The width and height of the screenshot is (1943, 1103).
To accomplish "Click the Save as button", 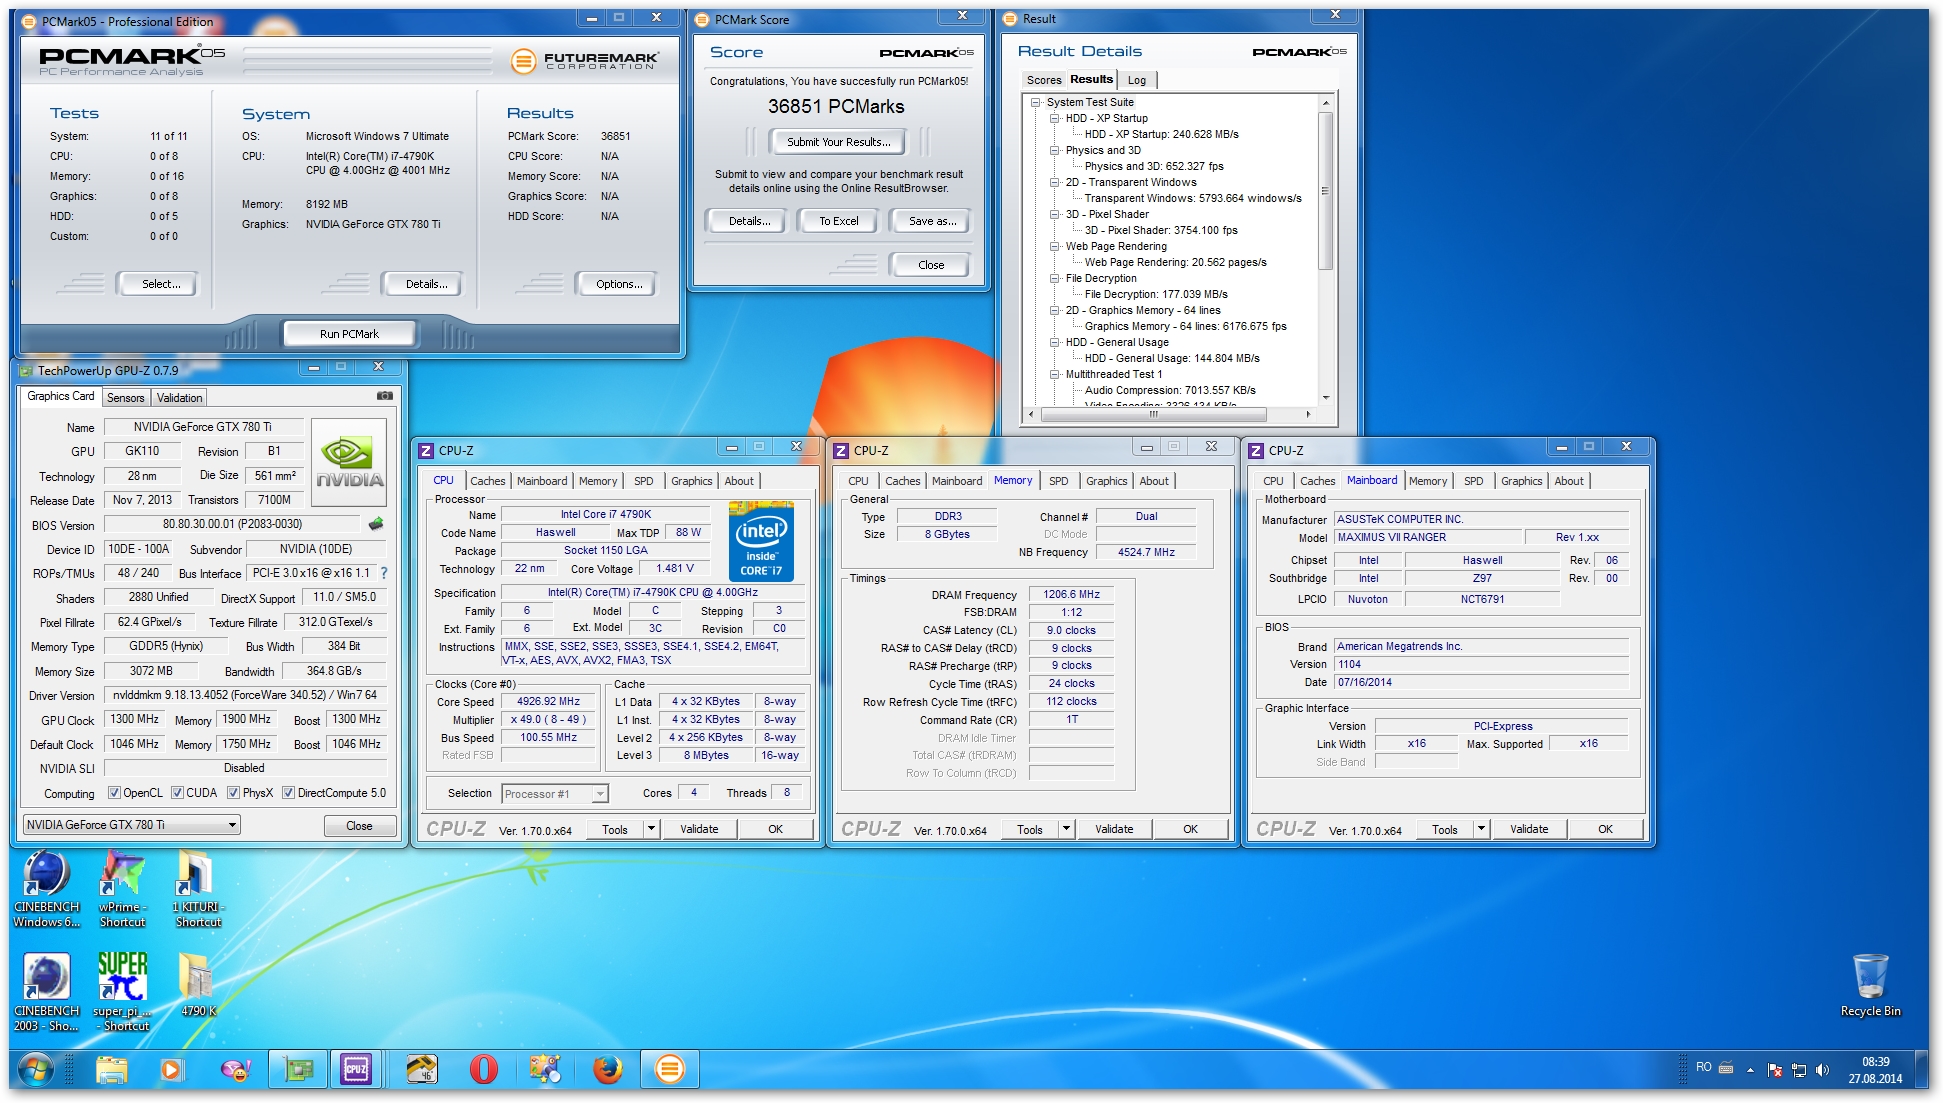I will click(x=932, y=221).
